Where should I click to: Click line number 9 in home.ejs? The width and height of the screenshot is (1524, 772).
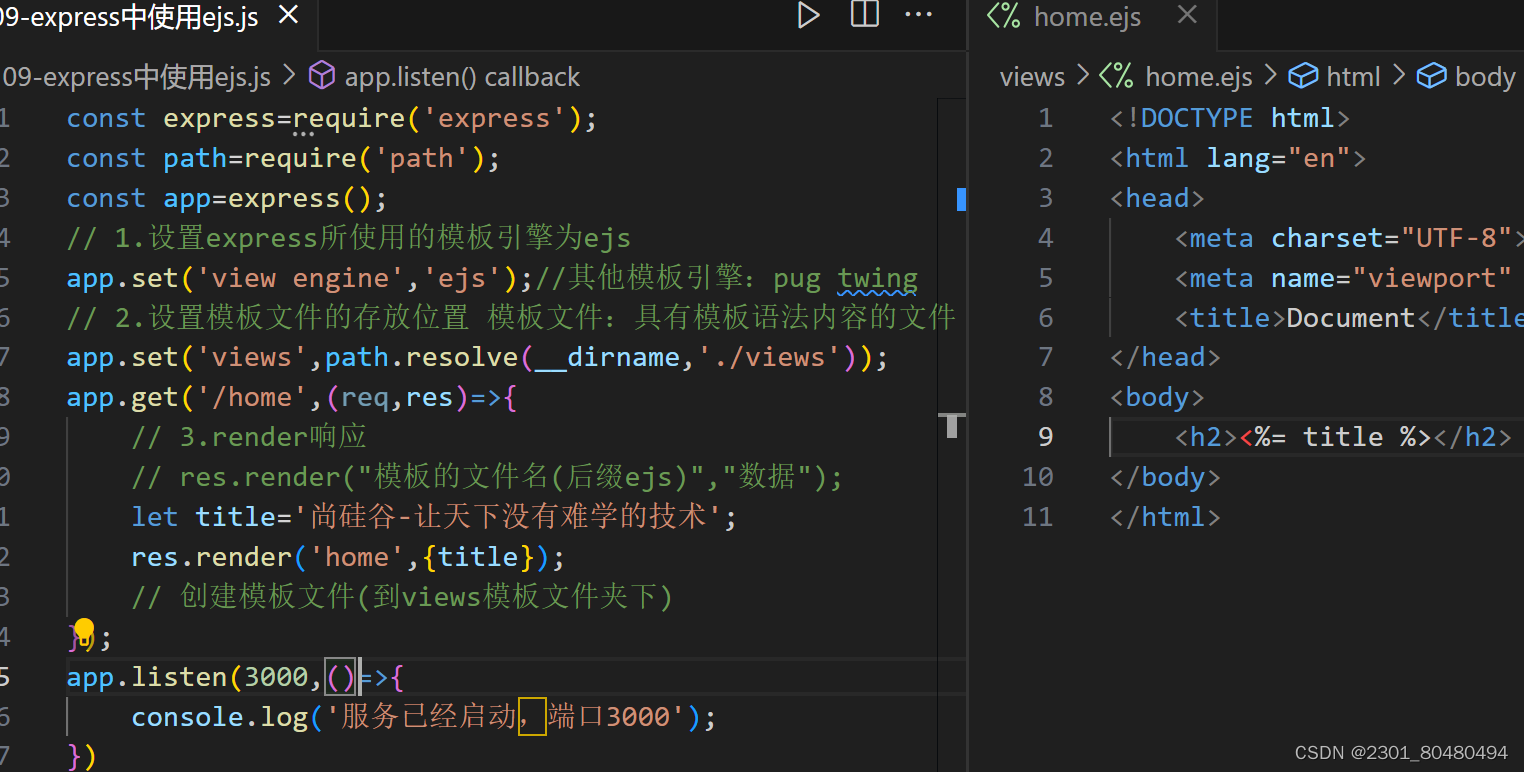click(1045, 437)
